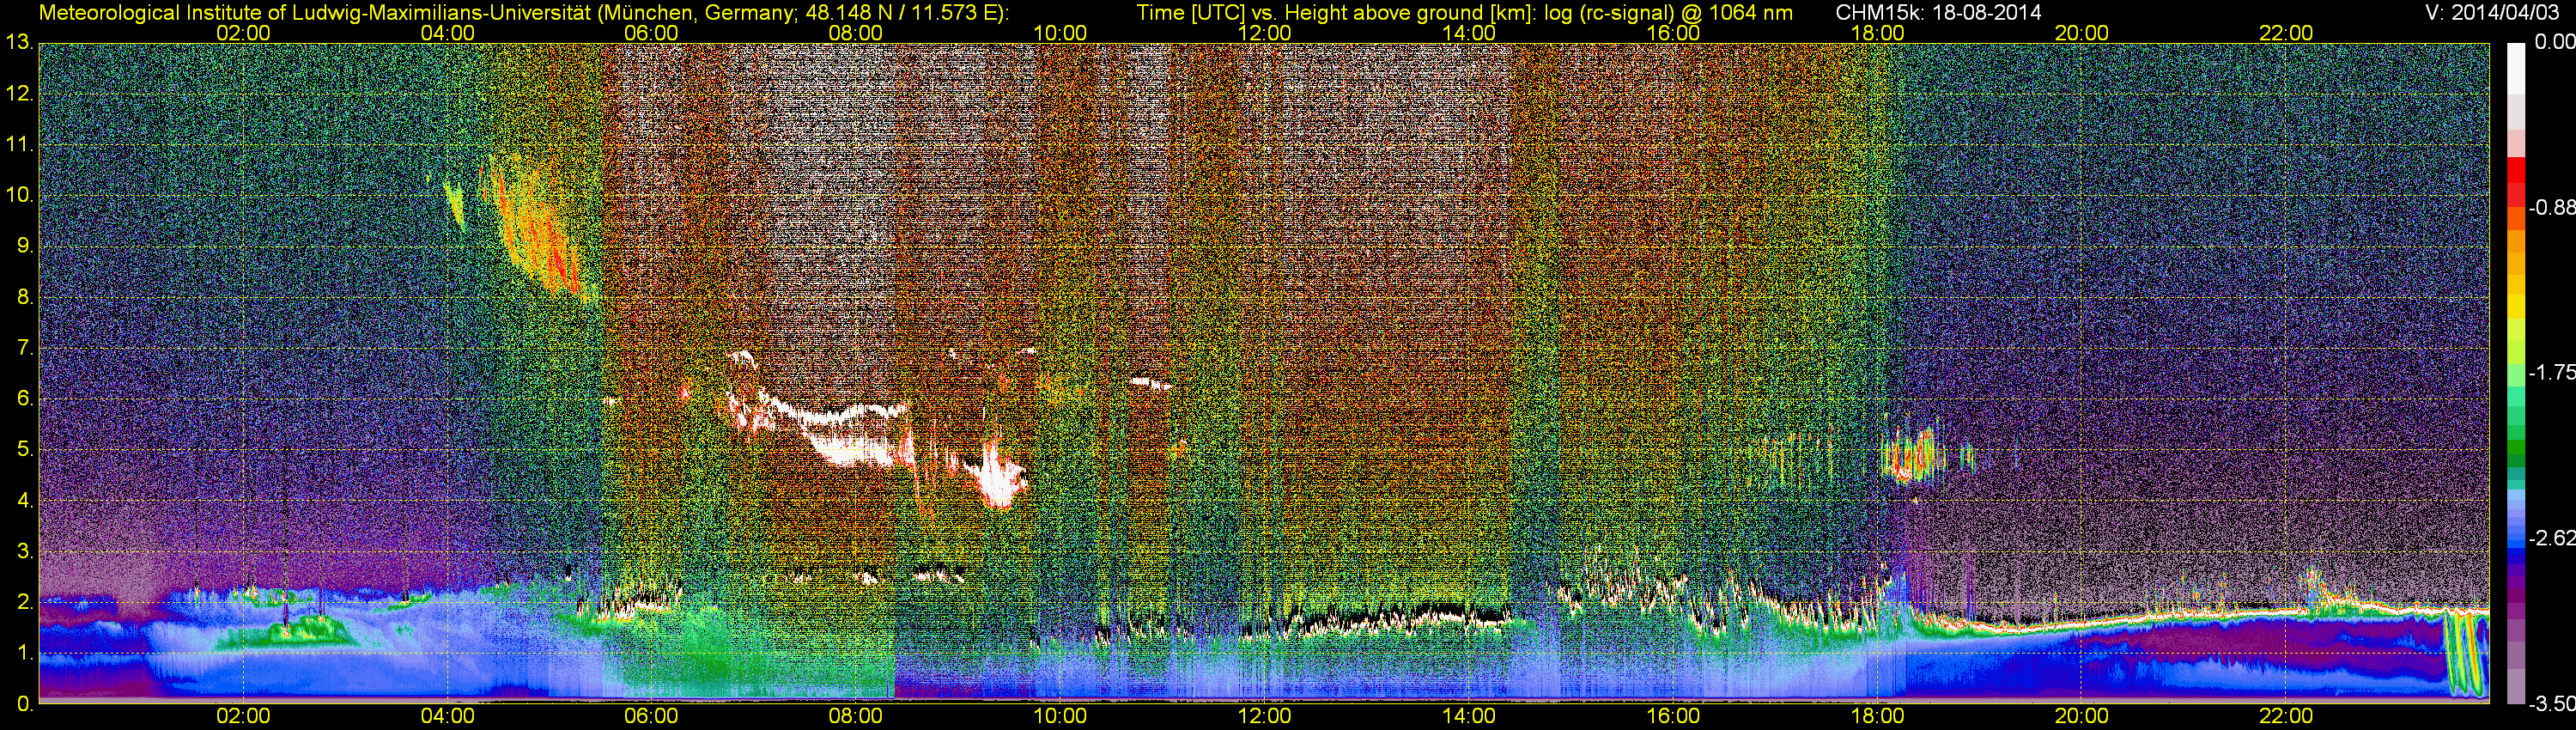Click 06:00 on the upper time axis
The height and width of the screenshot is (730, 2576).
[651, 33]
